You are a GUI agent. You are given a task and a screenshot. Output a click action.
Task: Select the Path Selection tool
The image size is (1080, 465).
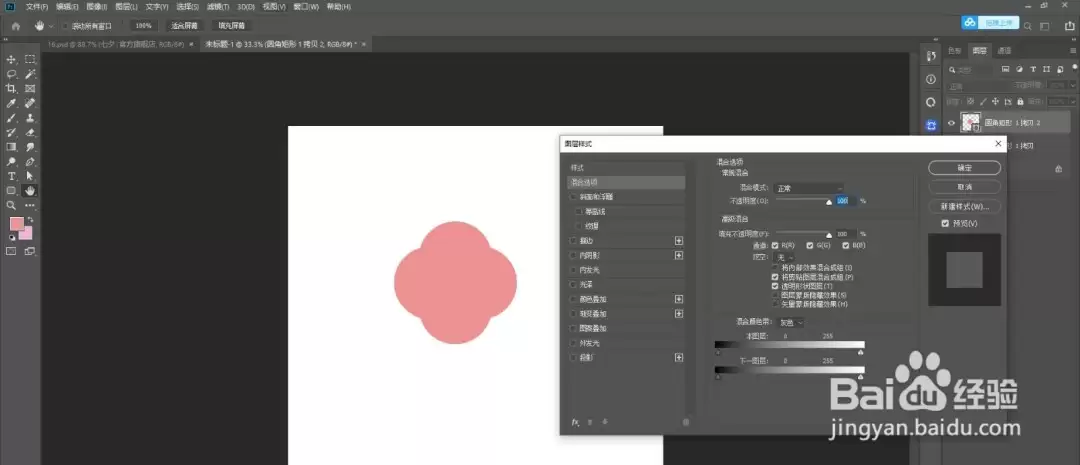coord(30,176)
